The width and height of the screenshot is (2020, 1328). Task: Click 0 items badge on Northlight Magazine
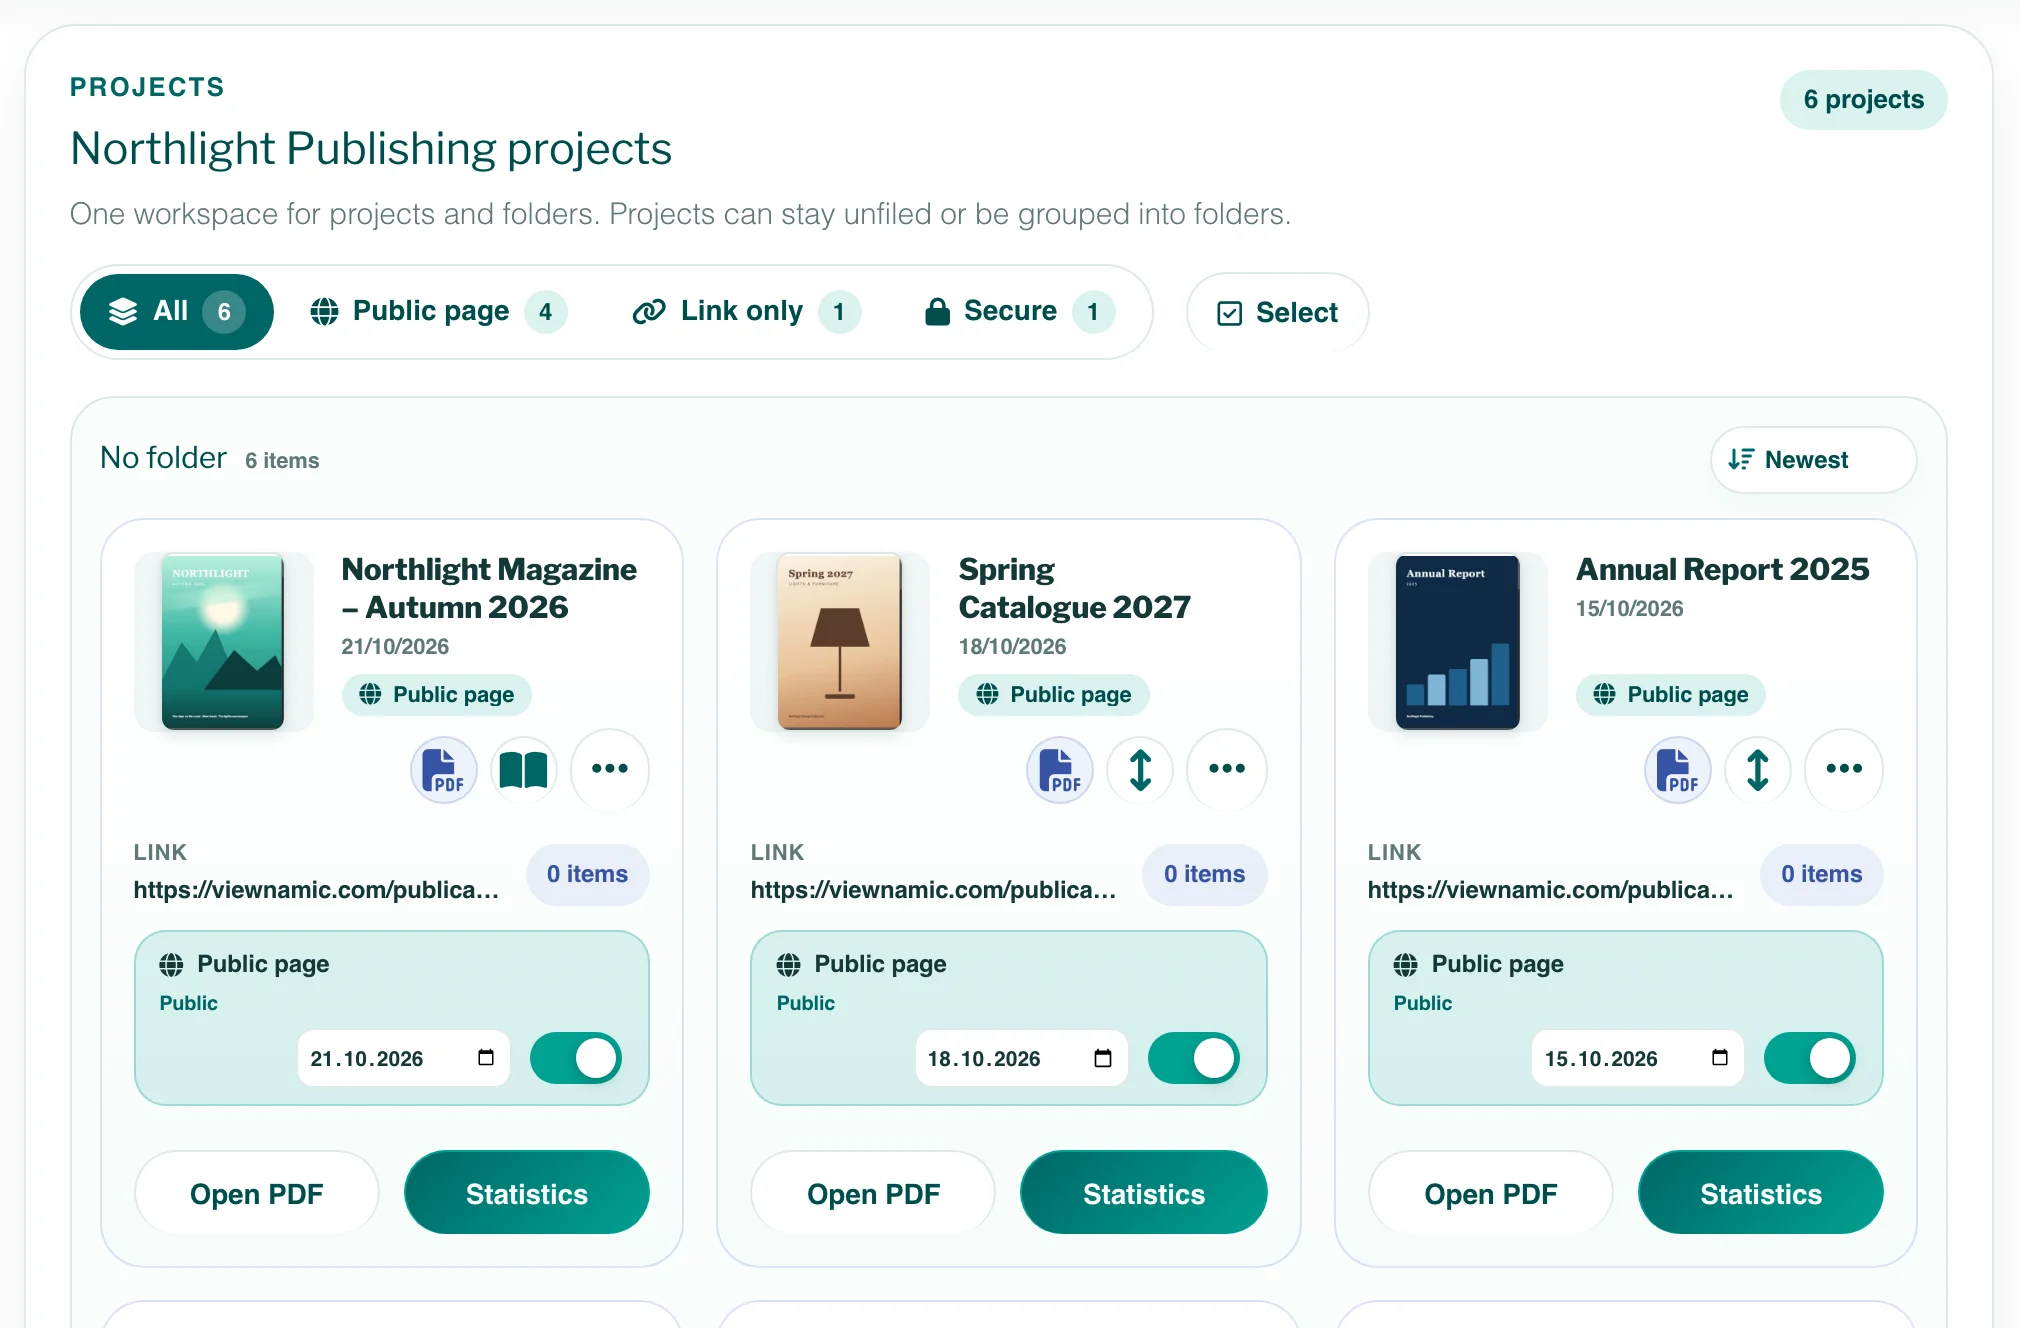point(588,874)
